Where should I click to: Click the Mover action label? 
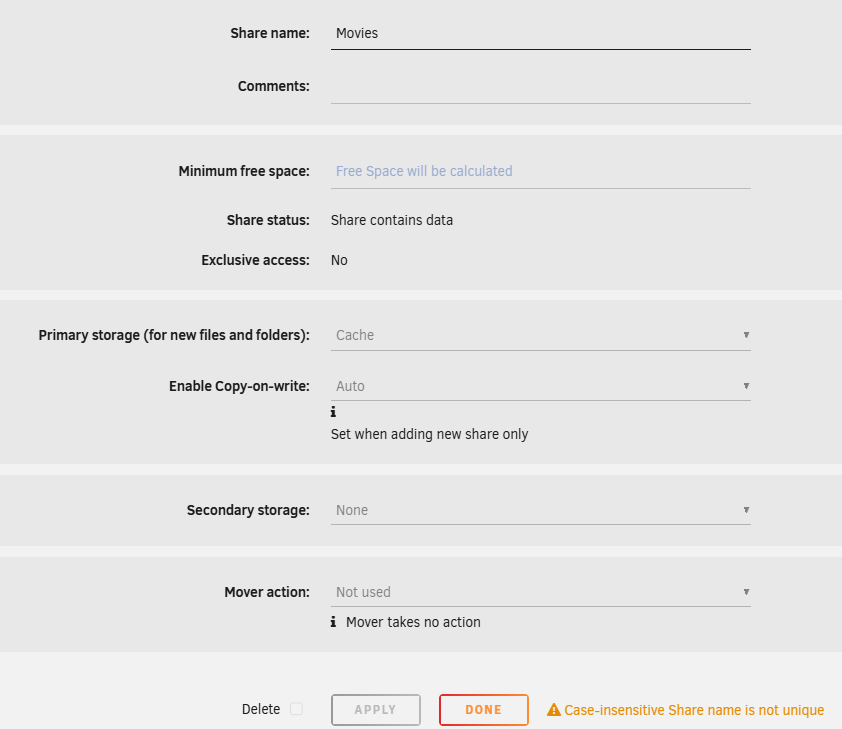pos(267,592)
